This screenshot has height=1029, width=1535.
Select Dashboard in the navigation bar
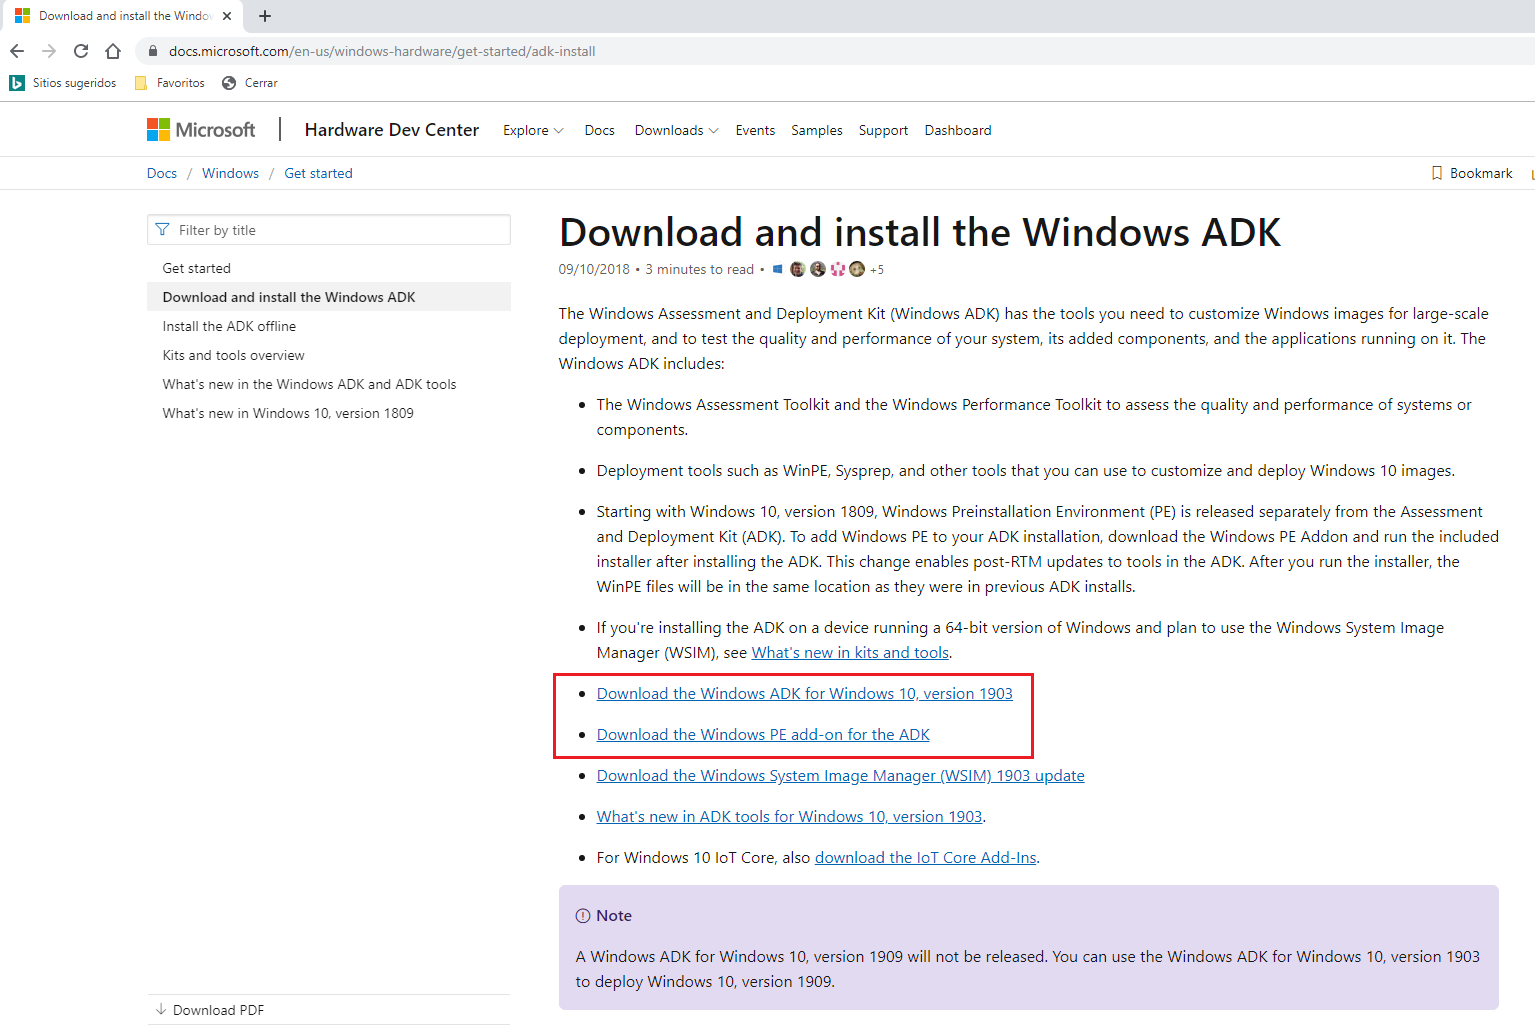(x=957, y=130)
